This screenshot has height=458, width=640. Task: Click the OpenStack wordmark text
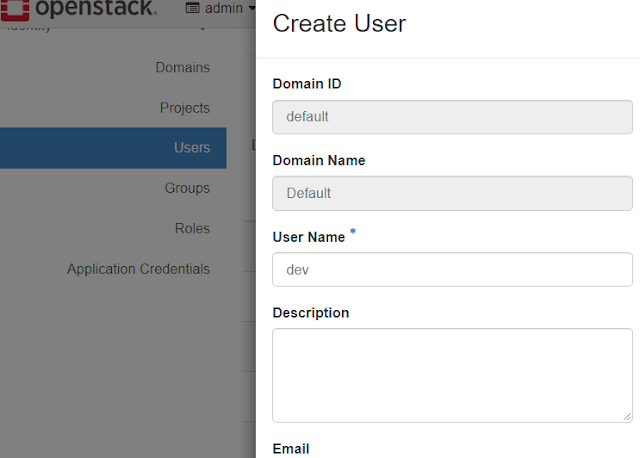[97, 9]
